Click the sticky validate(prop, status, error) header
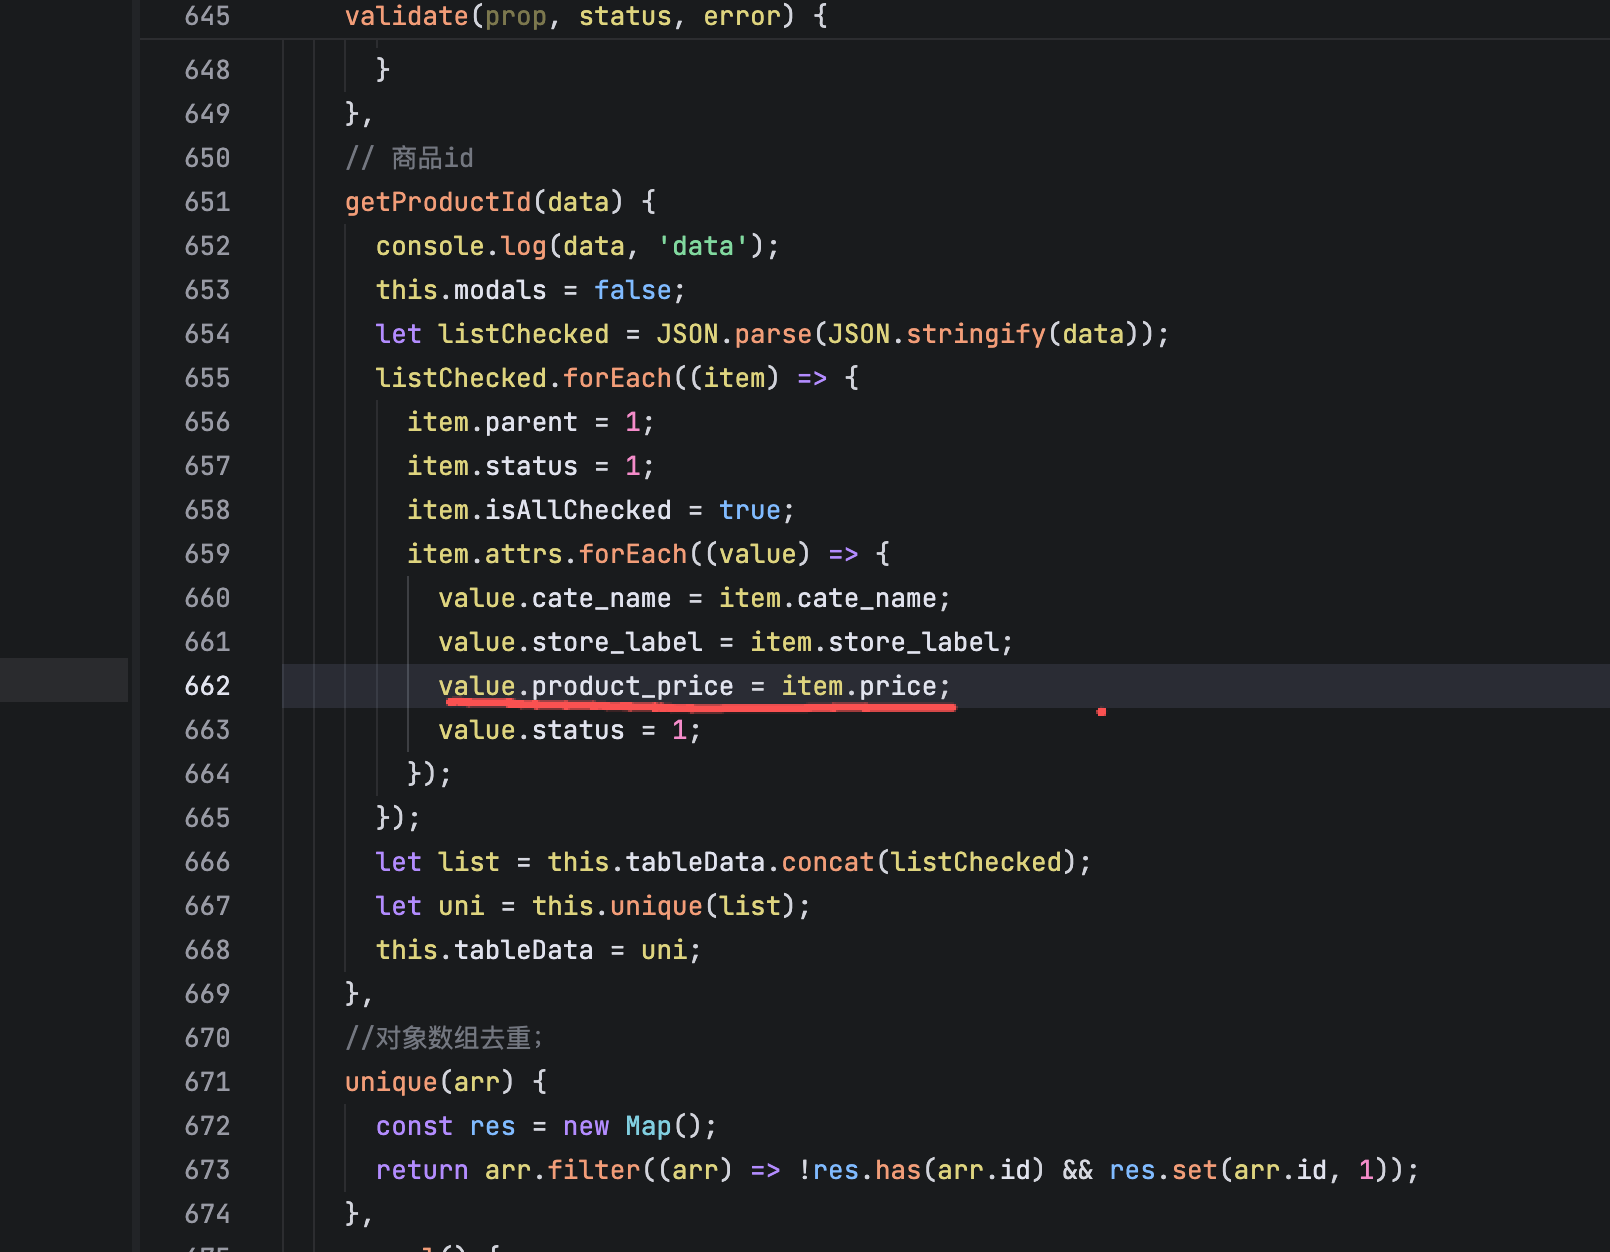 585,17
